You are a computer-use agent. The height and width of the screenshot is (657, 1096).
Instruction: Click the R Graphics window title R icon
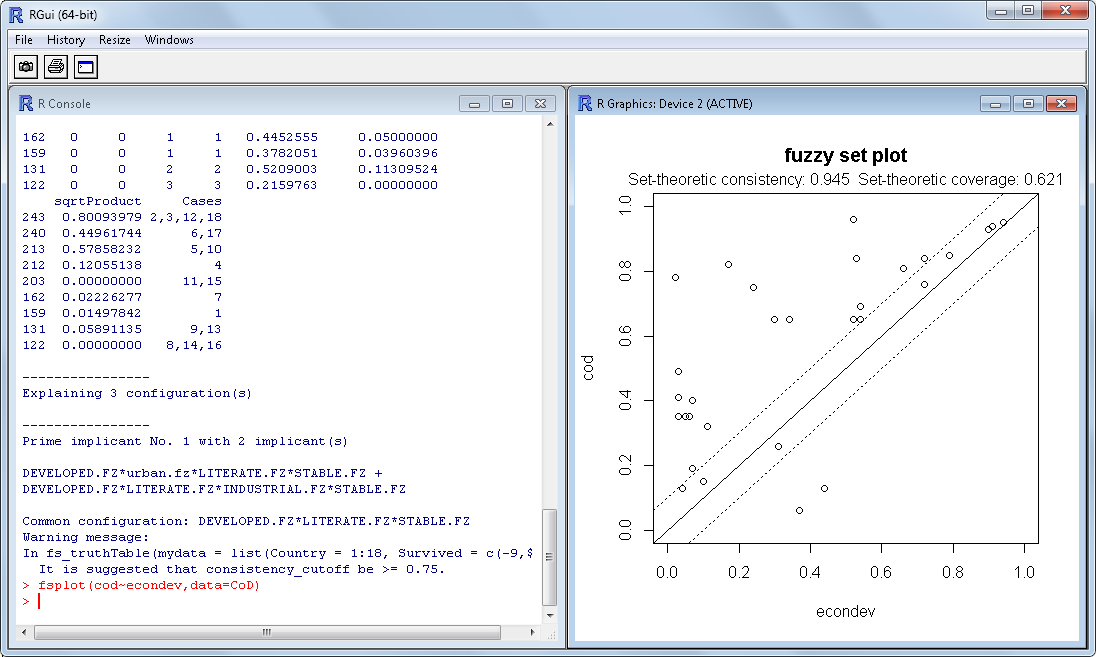pyautogui.click(x=584, y=103)
